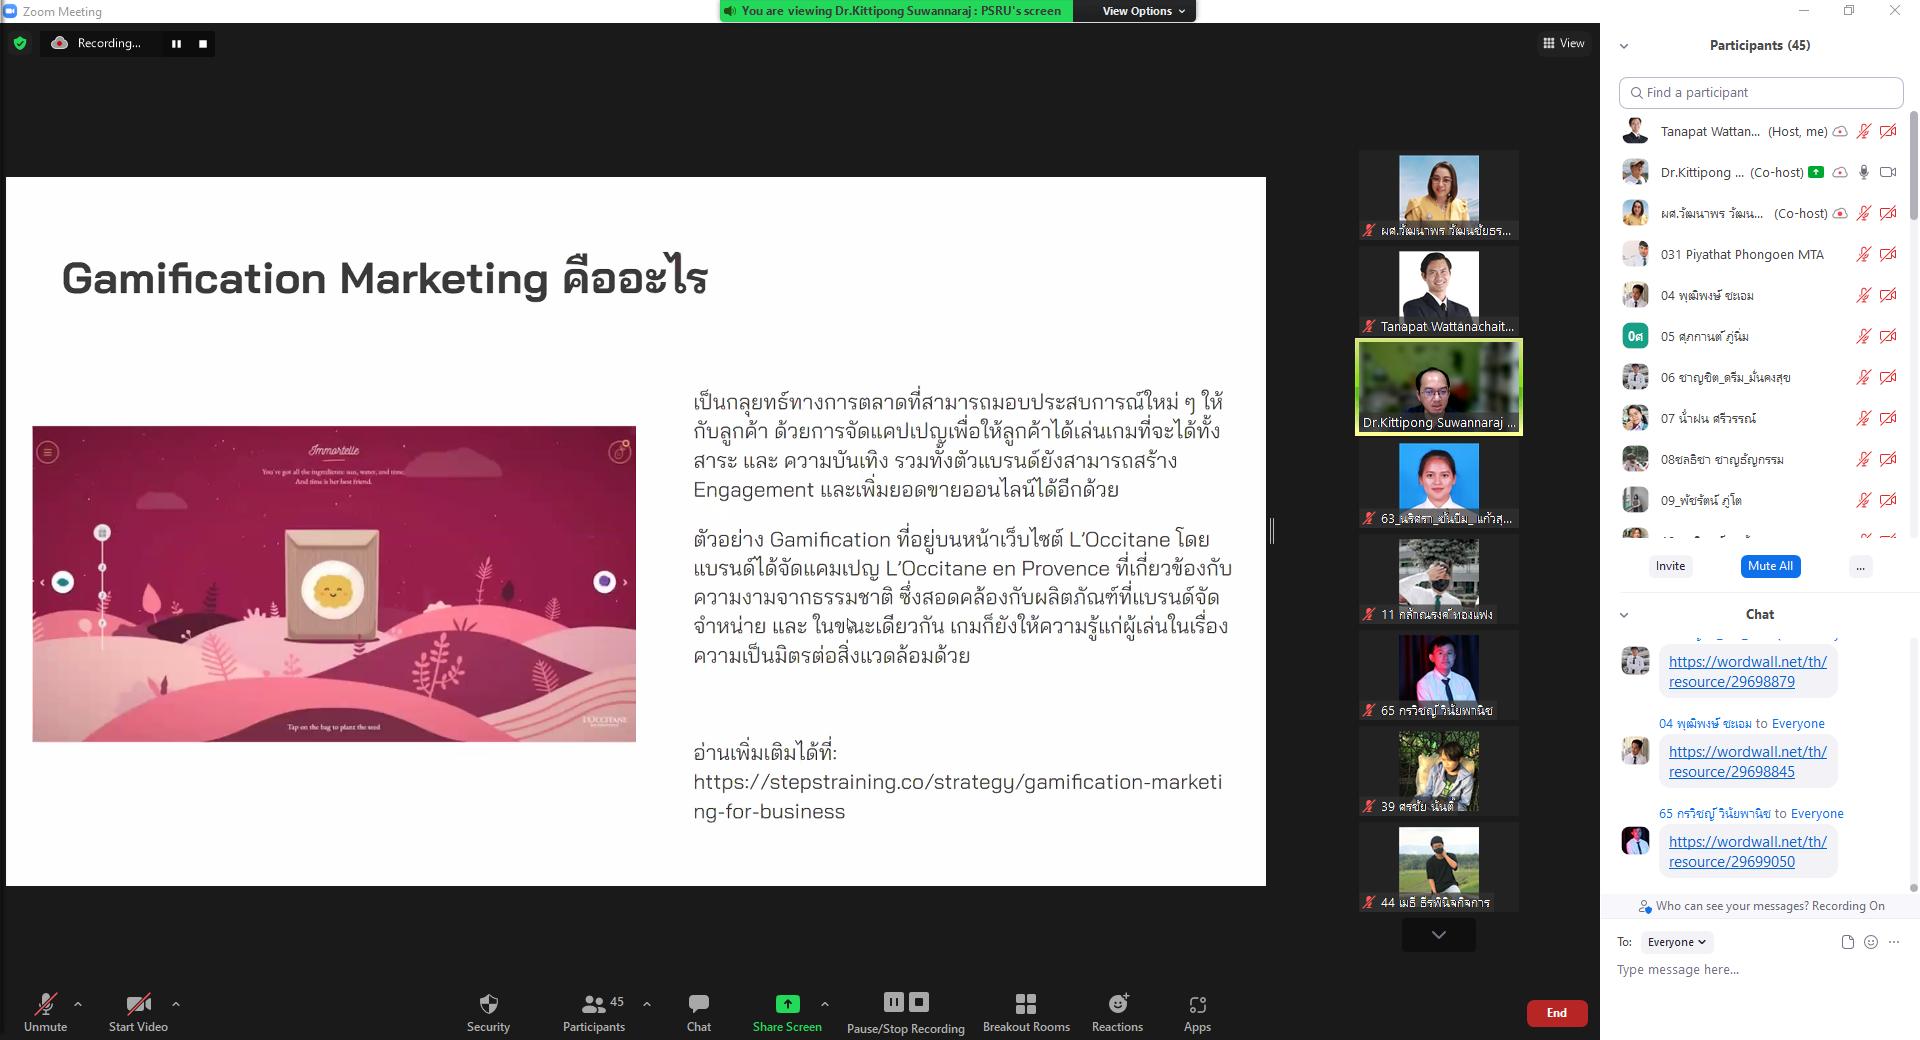Collapse the Participants panel chevron
Viewport: 1920px width, 1040px height.
coord(1624,46)
